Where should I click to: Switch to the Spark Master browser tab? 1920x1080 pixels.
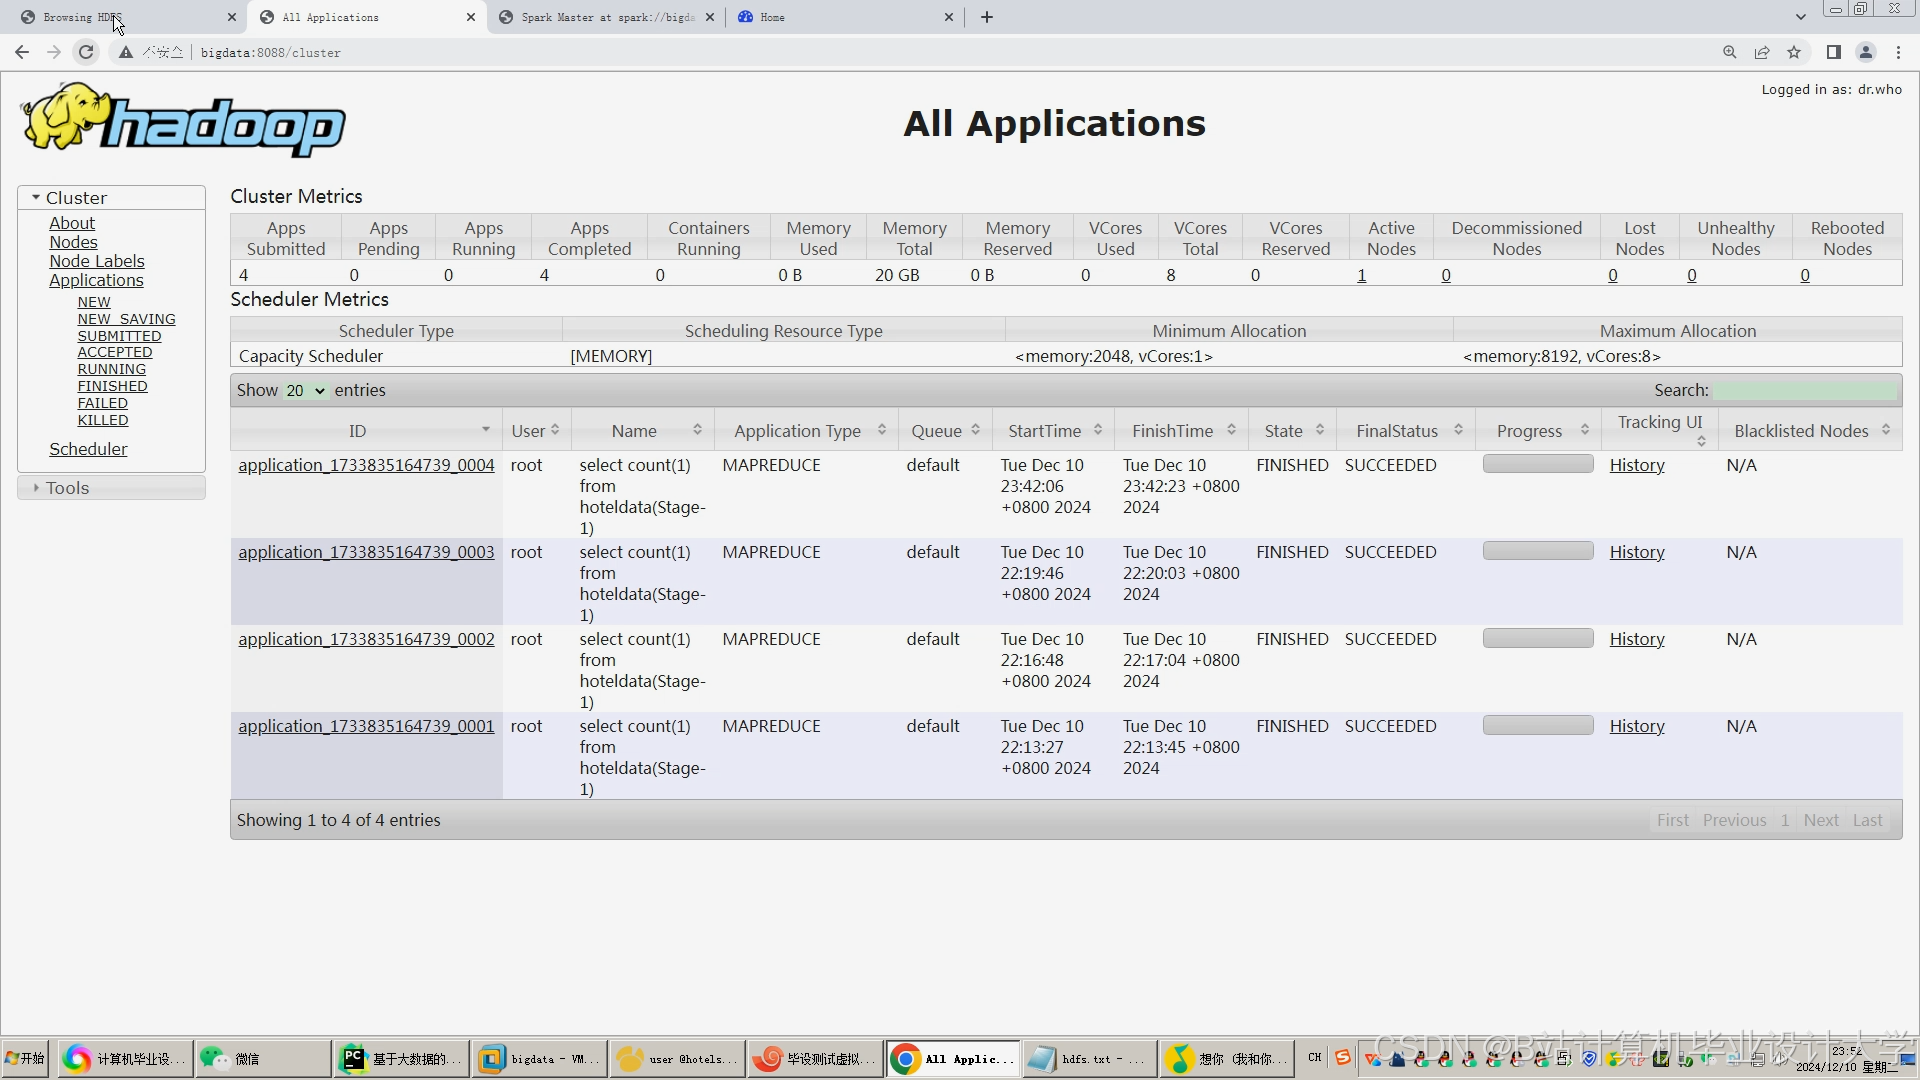point(598,17)
